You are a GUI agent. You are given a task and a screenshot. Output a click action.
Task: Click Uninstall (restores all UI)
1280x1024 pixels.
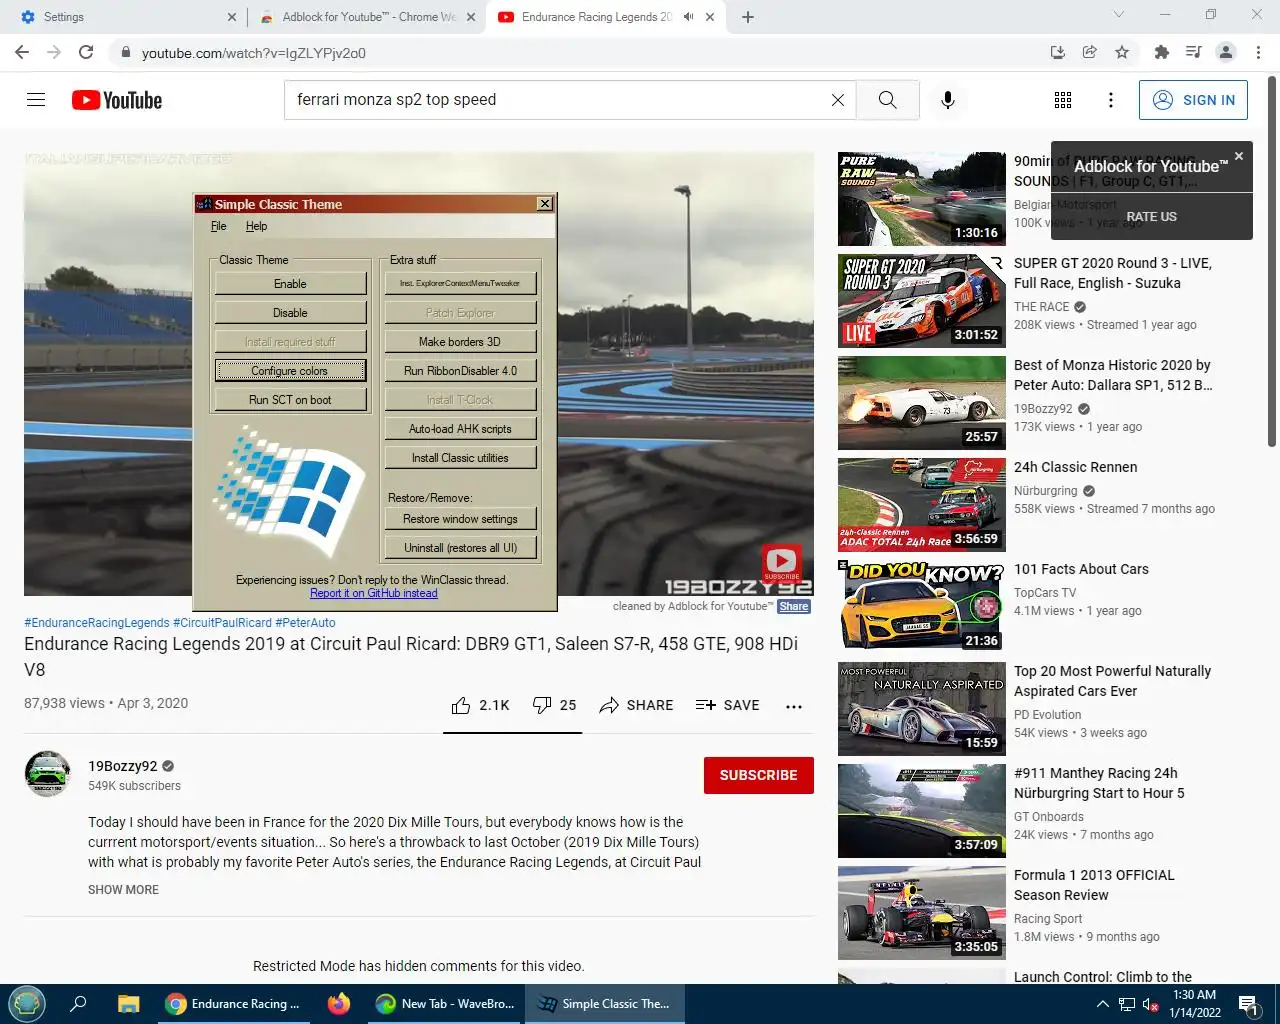pos(460,548)
